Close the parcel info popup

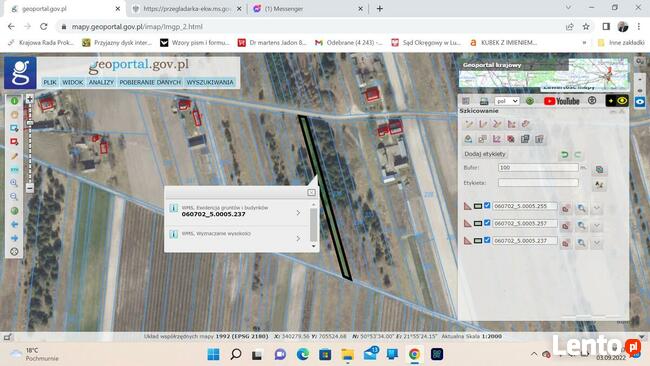tap(311, 192)
